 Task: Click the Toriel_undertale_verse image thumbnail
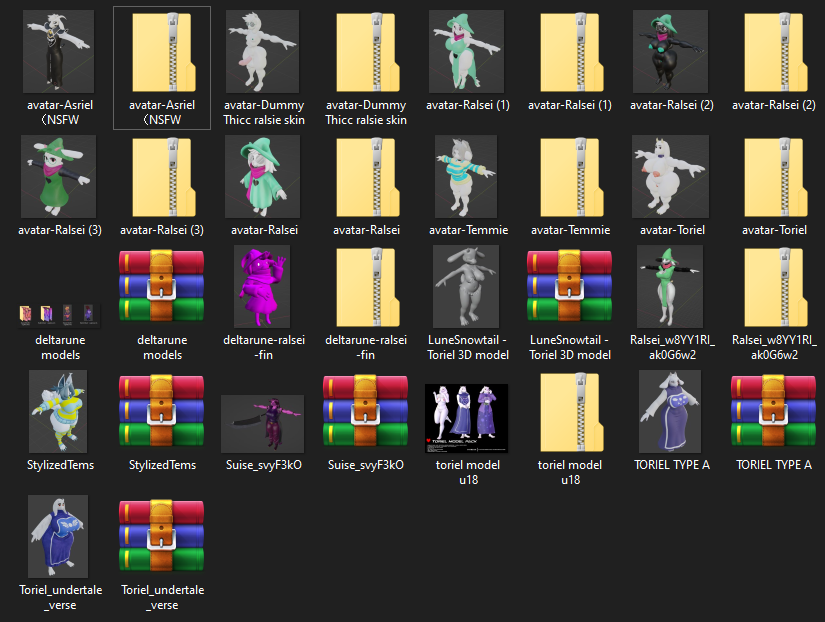pyautogui.click(x=58, y=536)
